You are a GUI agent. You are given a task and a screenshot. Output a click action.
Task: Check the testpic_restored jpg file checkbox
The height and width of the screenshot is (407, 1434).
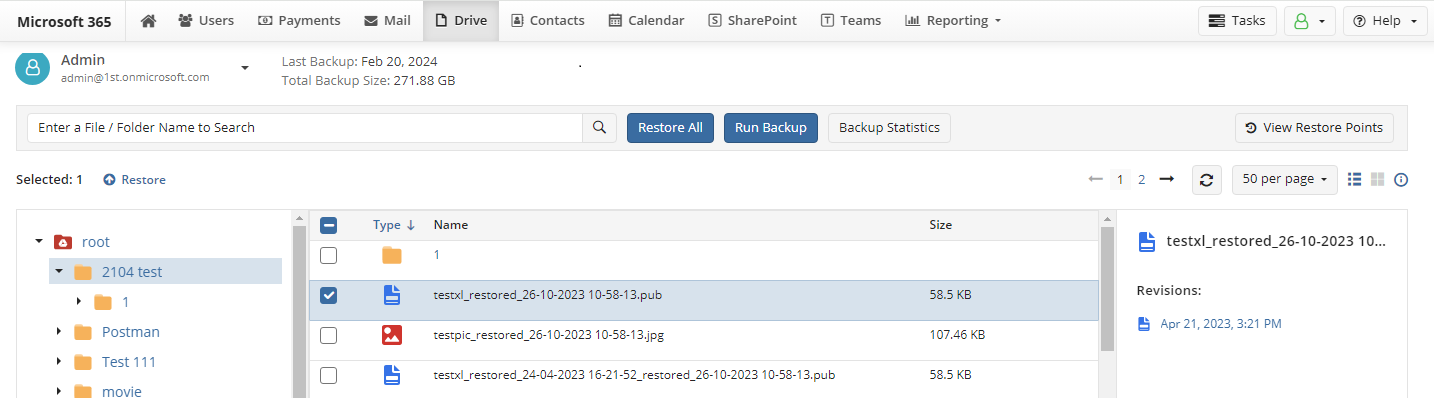coord(328,336)
